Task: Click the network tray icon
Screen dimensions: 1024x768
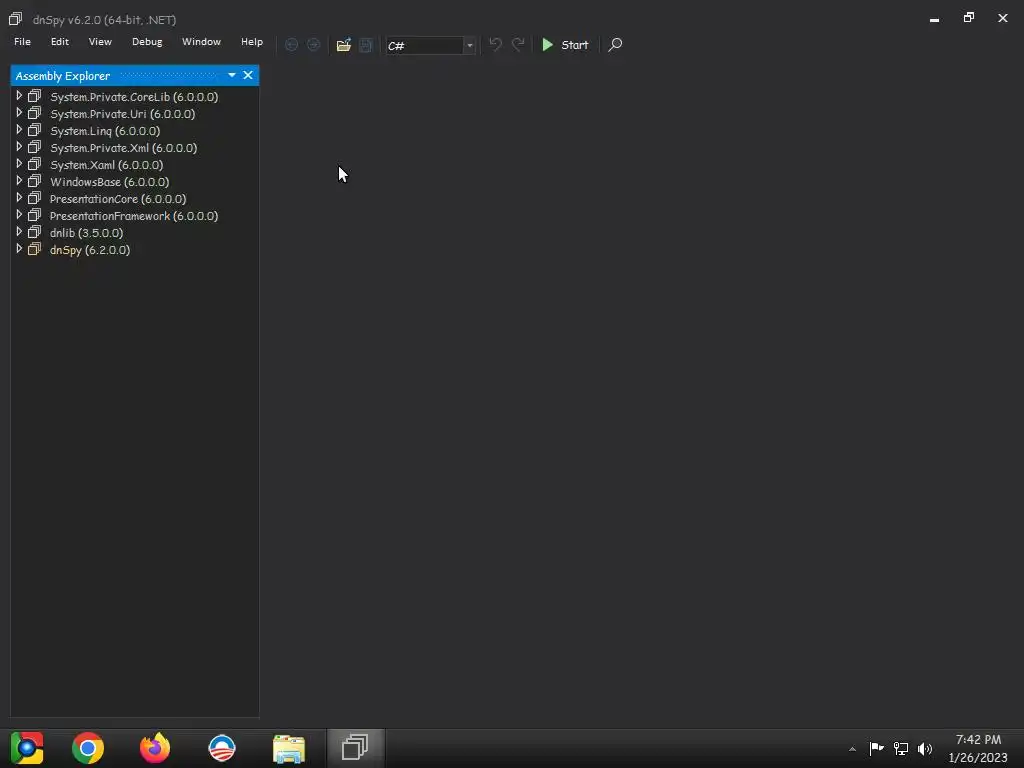Action: tap(901, 748)
